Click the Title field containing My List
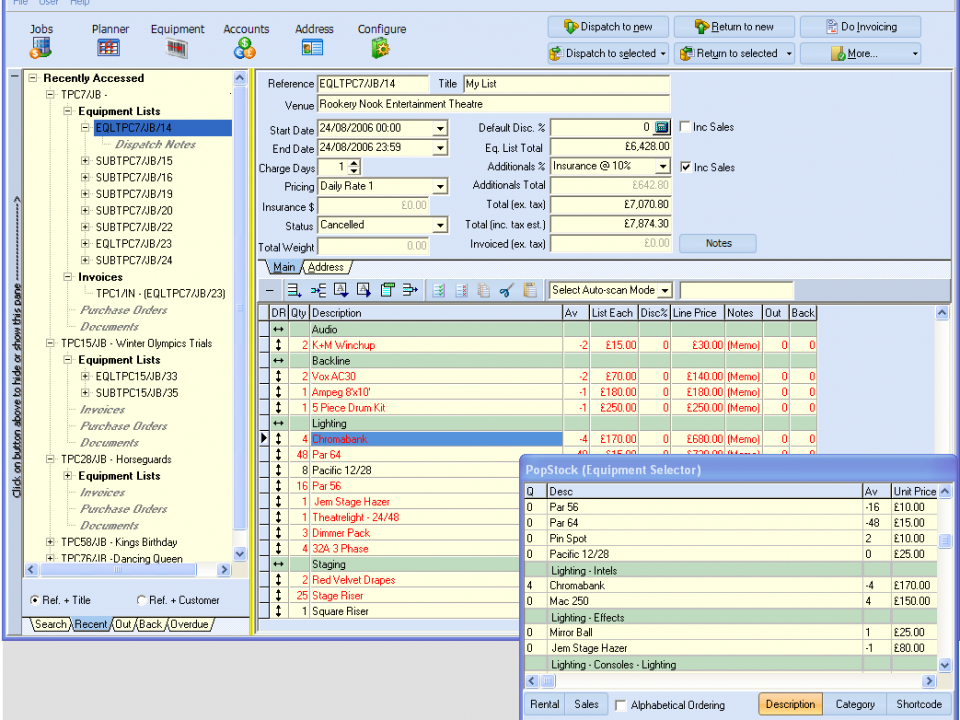This screenshot has height=720, width=960. pyautogui.click(x=565, y=84)
